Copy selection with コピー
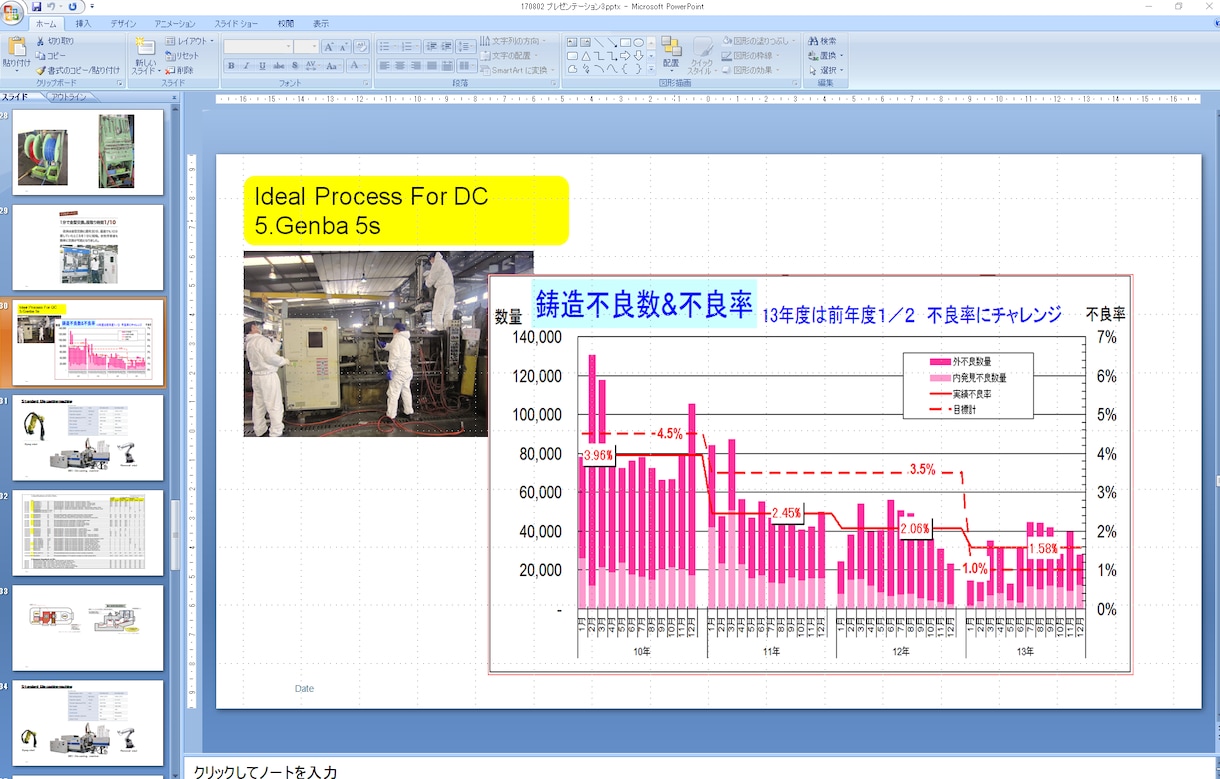1220x779 pixels. (51, 55)
